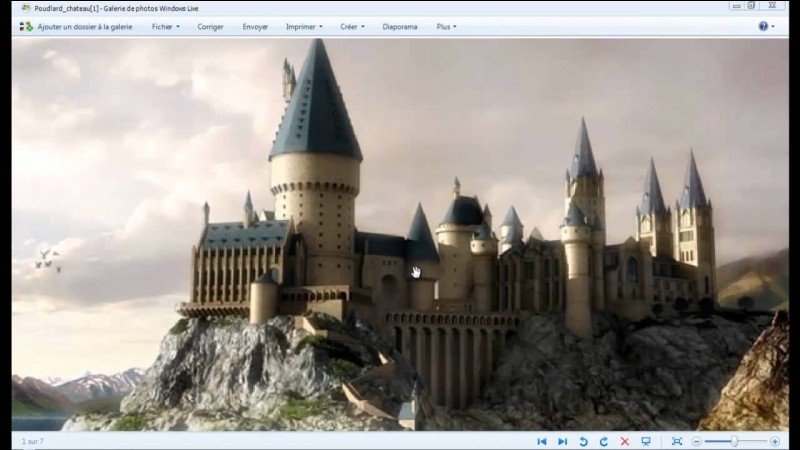Viewport: 800px width, 450px height.
Task: Open the Corriger option
Action: pyautogui.click(x=210, y=27)
